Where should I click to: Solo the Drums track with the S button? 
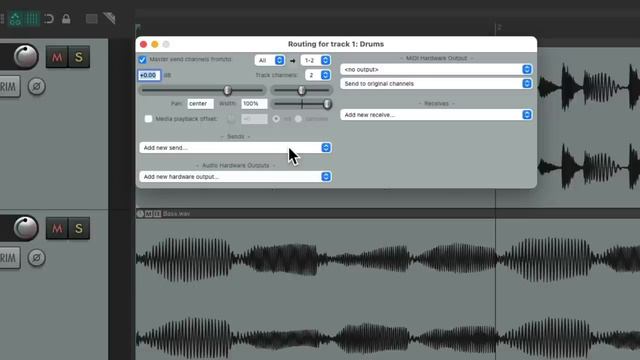pyautogui.click(x=79, y=57)
